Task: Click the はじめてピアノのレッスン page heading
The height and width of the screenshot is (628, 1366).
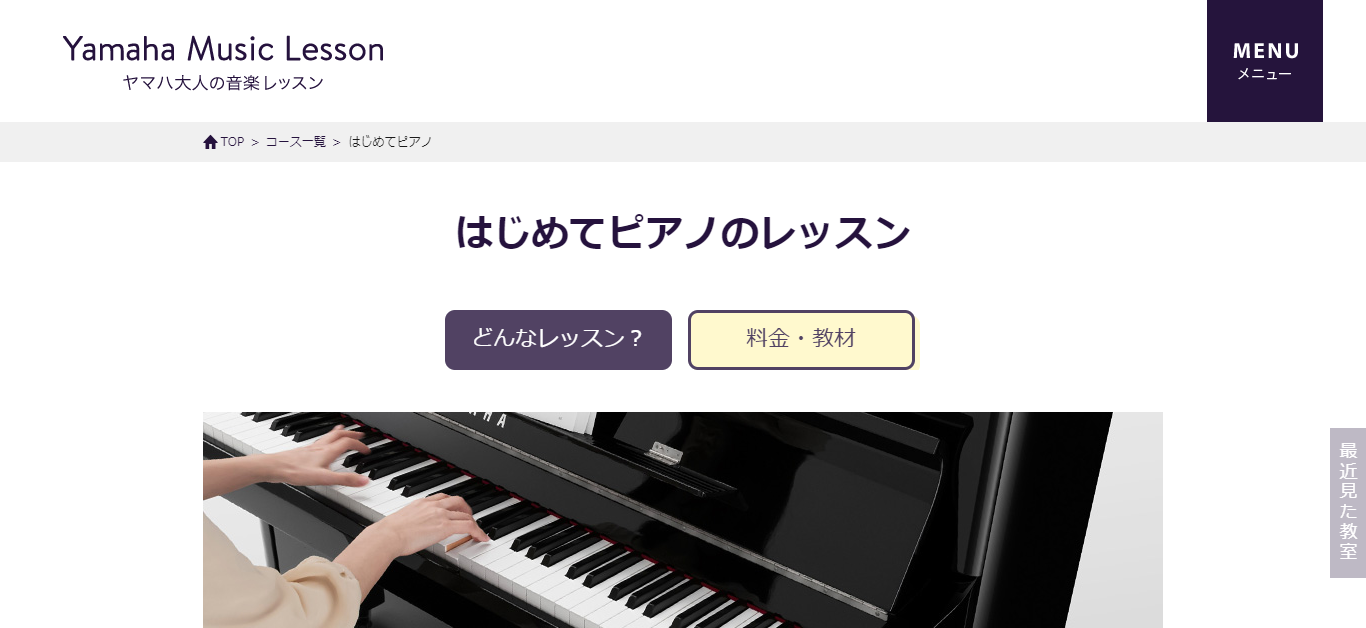Action: [683, 233]
